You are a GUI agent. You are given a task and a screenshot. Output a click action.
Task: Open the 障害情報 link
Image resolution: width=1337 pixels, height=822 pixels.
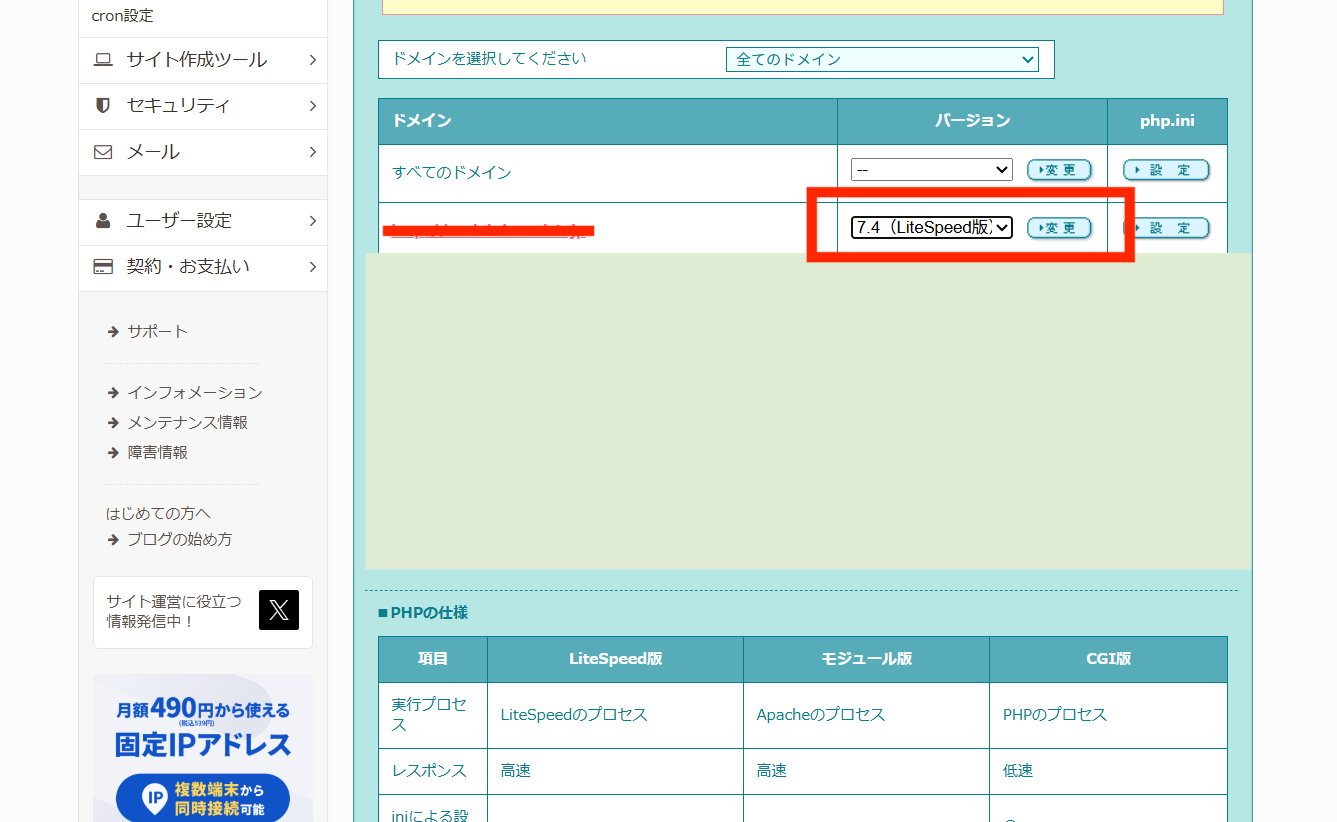coord(160,452)
